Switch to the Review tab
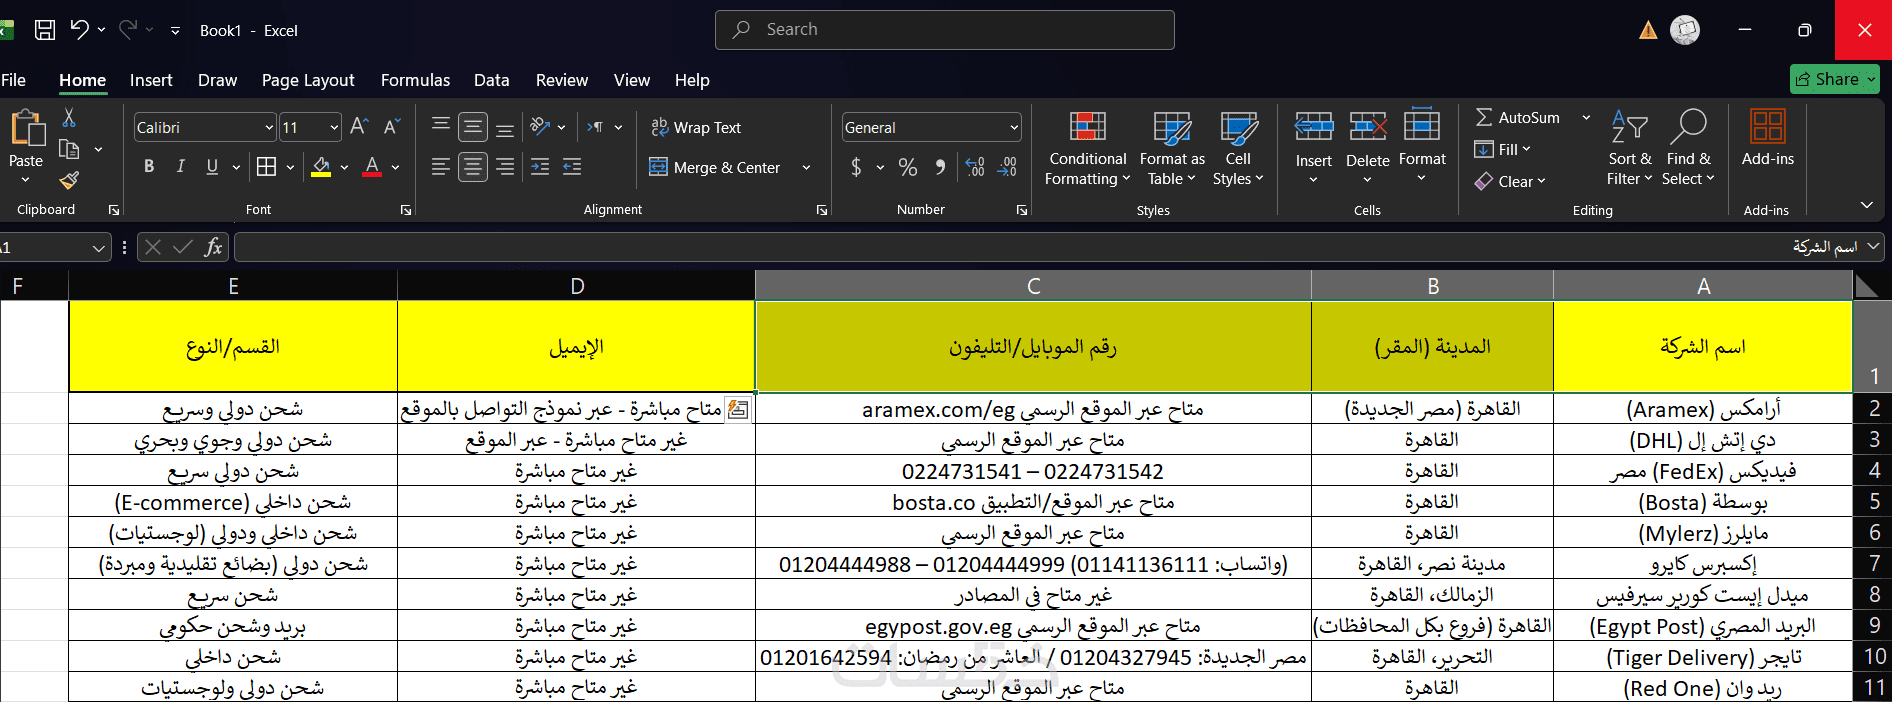The image size is (1892, 702). [562, 80]
